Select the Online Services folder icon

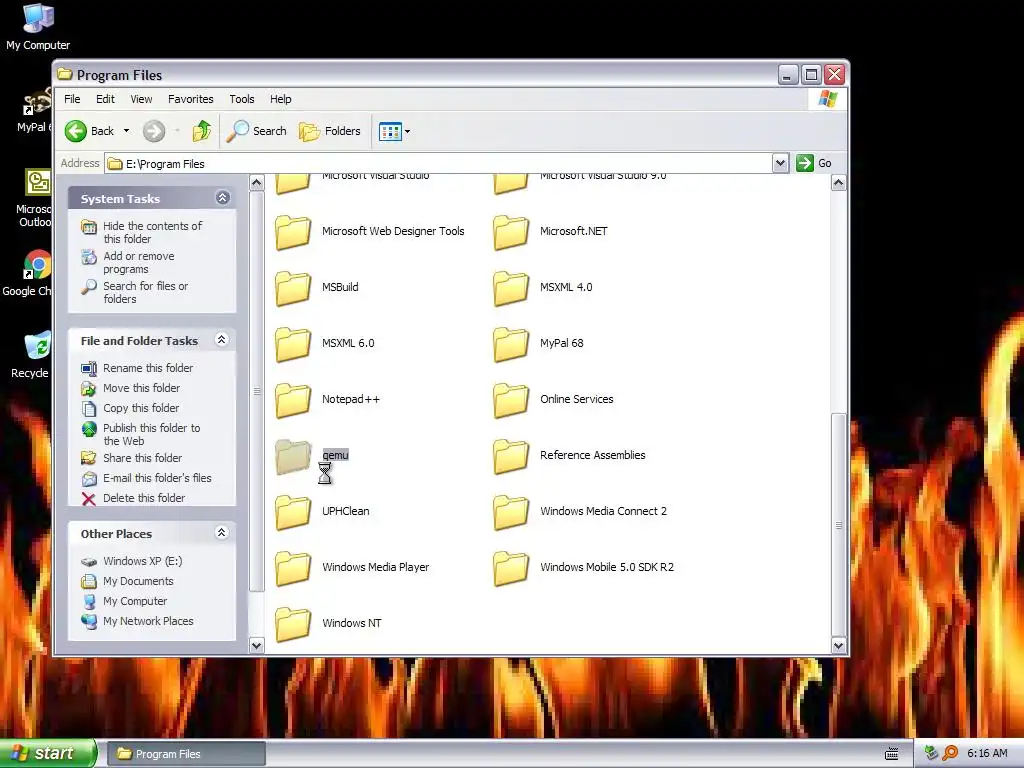click(x=511, y=400)
